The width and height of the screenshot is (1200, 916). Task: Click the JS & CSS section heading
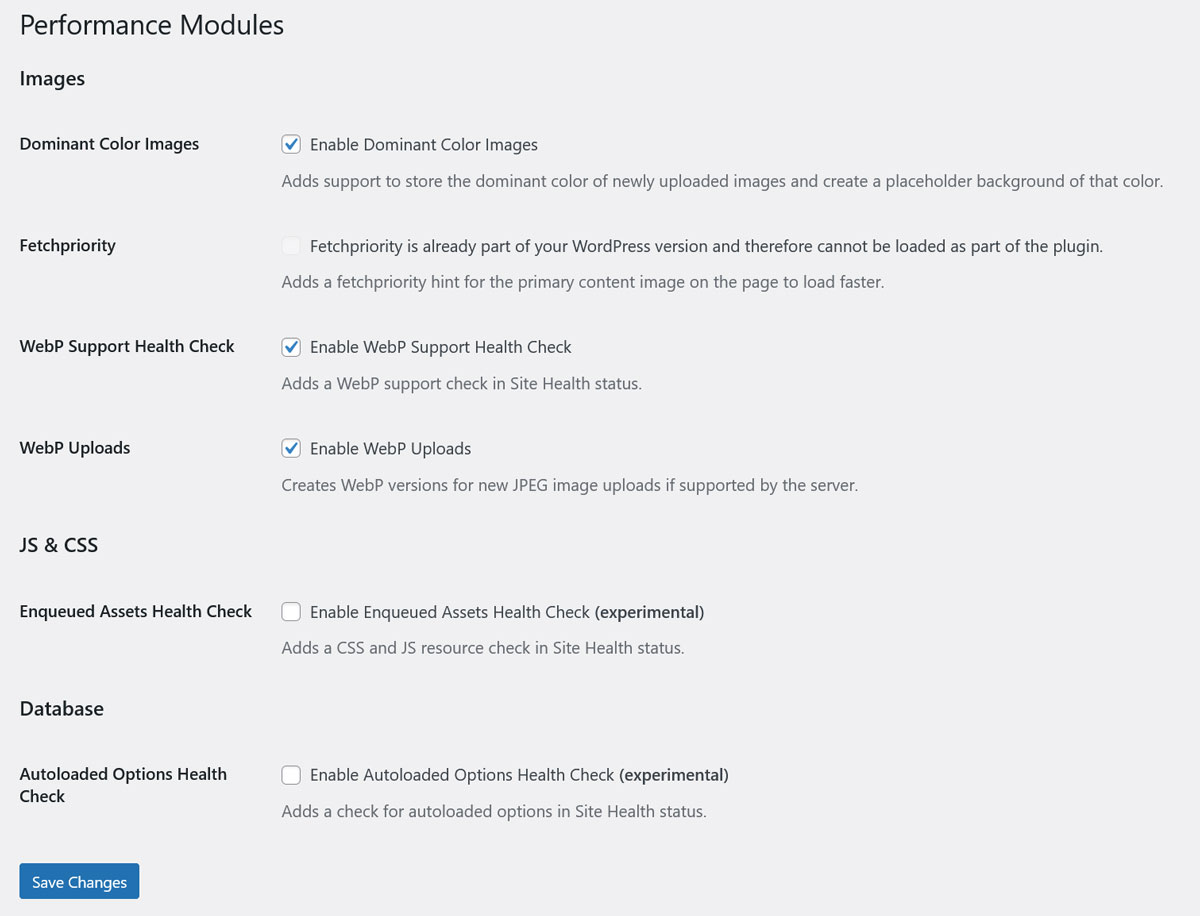59,545
